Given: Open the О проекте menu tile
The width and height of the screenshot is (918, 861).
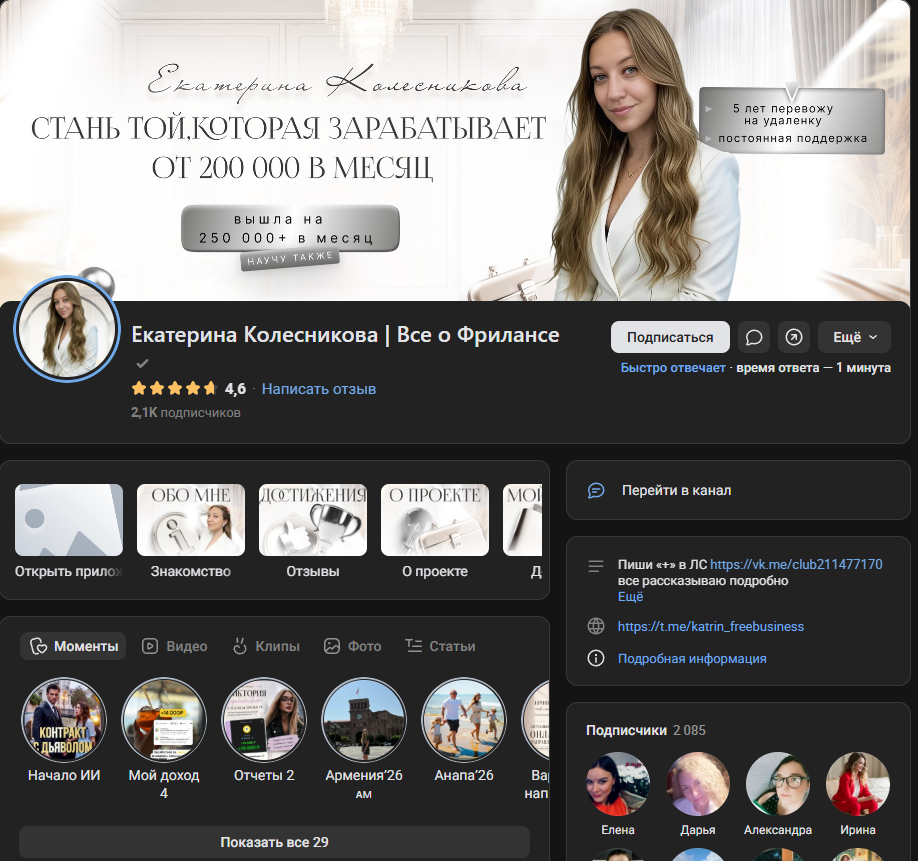Looking at the screenshot, I should pyautogui.click(x=435, y=531).
